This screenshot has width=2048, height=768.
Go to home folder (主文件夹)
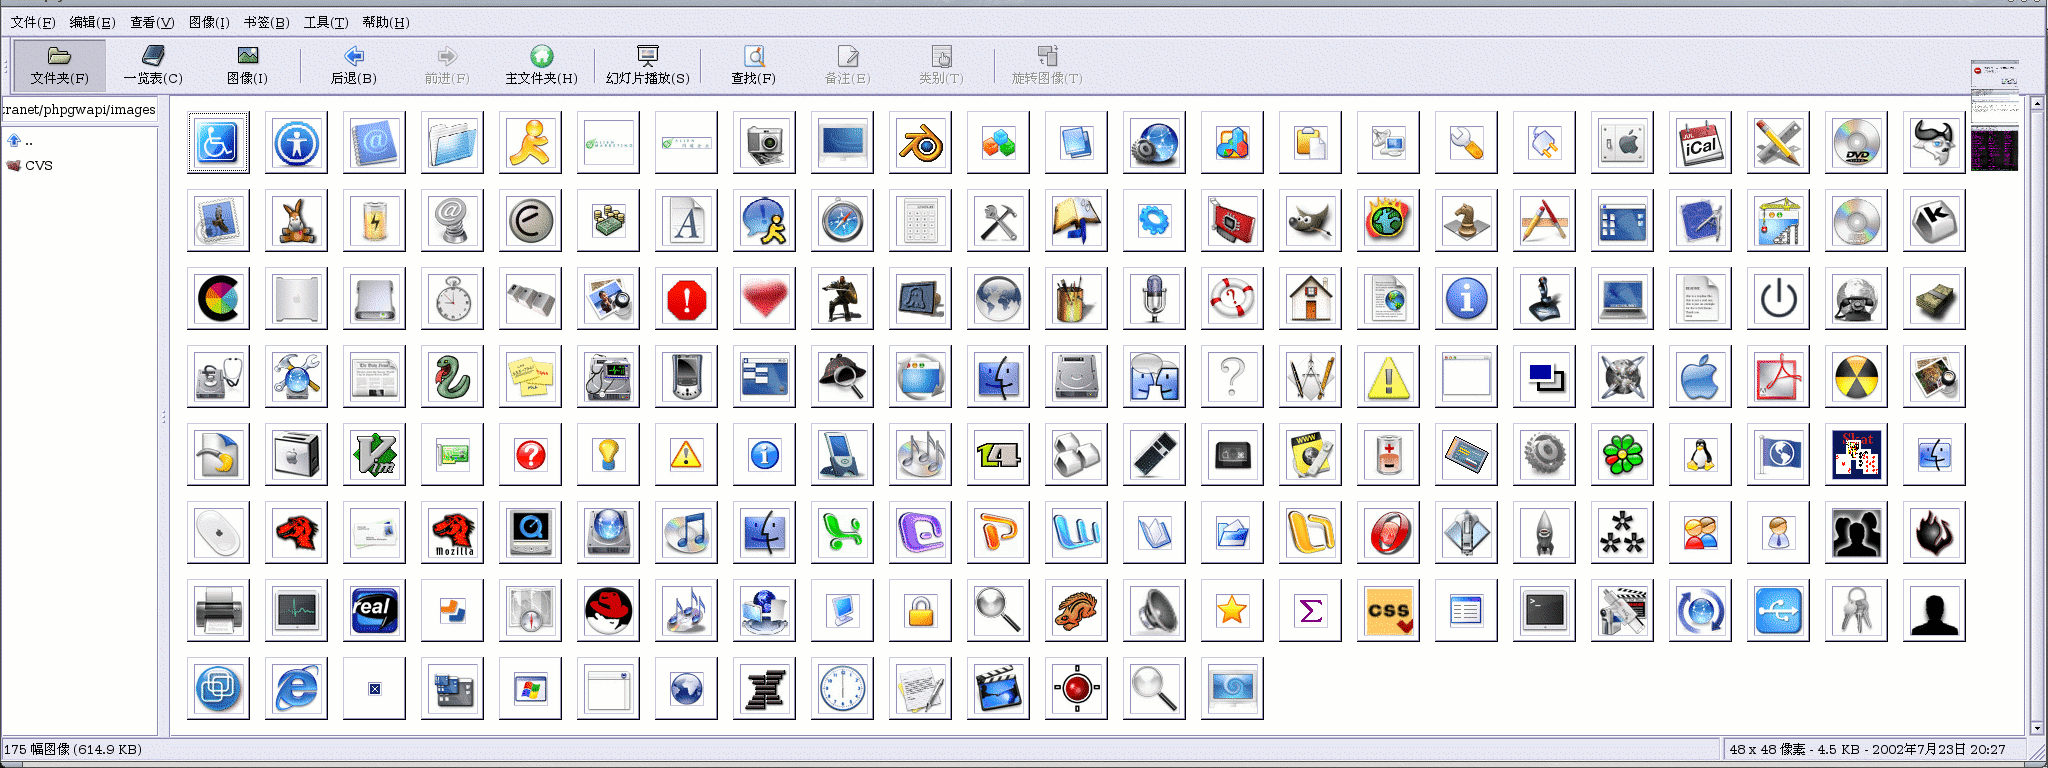[x=541, y=65]
